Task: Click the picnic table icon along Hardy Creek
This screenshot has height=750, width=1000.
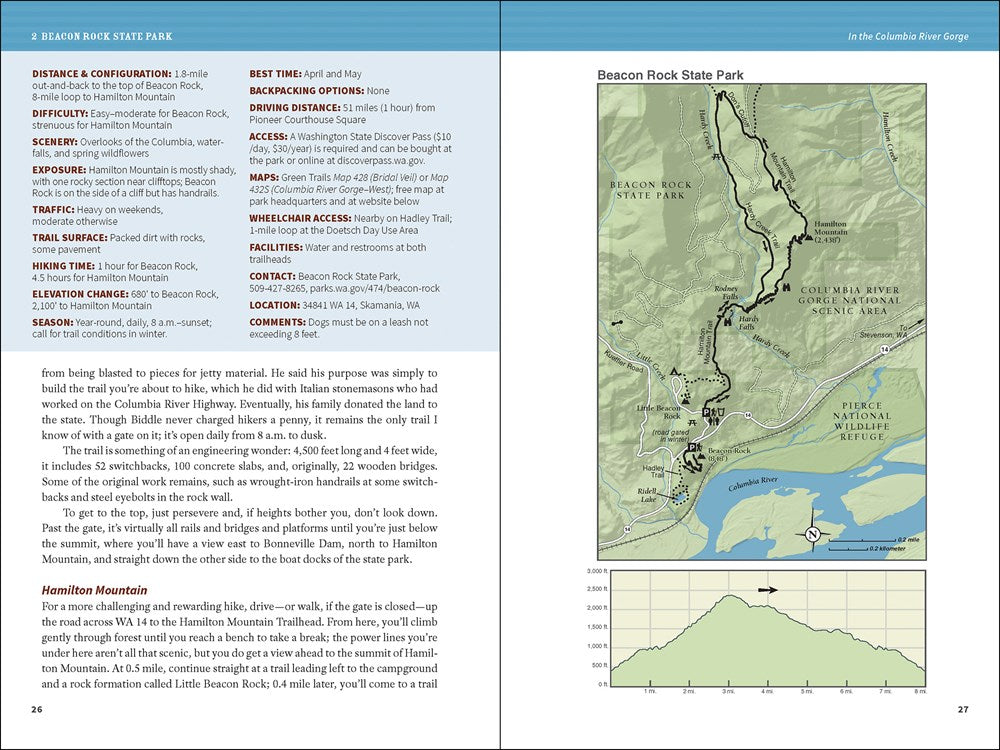Action: click(x=717, y=156)
